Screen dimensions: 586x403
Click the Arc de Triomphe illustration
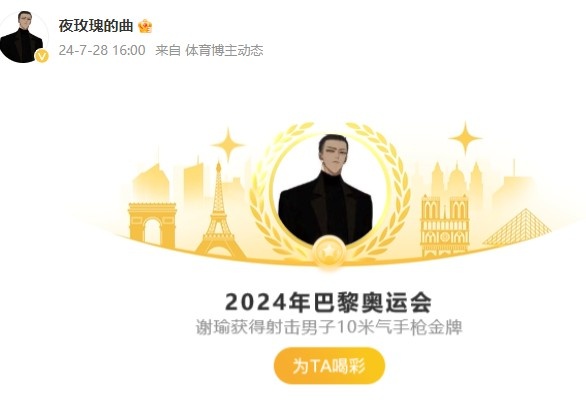(x=152, y=225)
